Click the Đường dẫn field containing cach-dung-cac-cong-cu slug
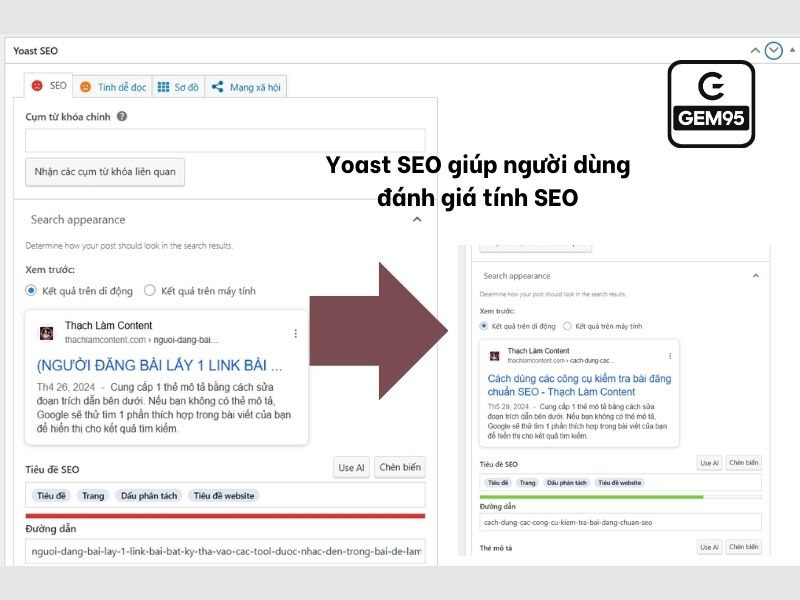 pos(620,522)
